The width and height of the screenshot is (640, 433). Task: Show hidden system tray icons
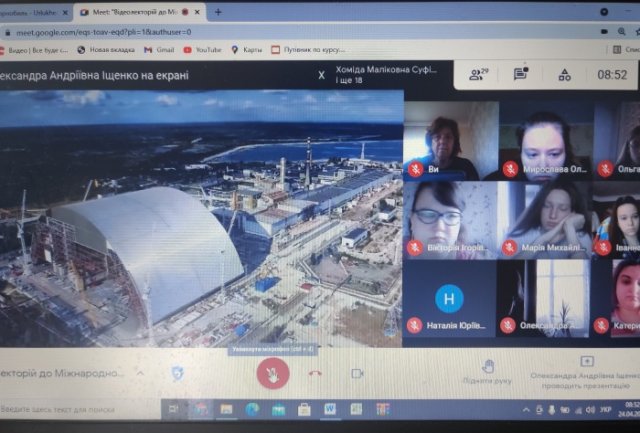coord(526,409)
